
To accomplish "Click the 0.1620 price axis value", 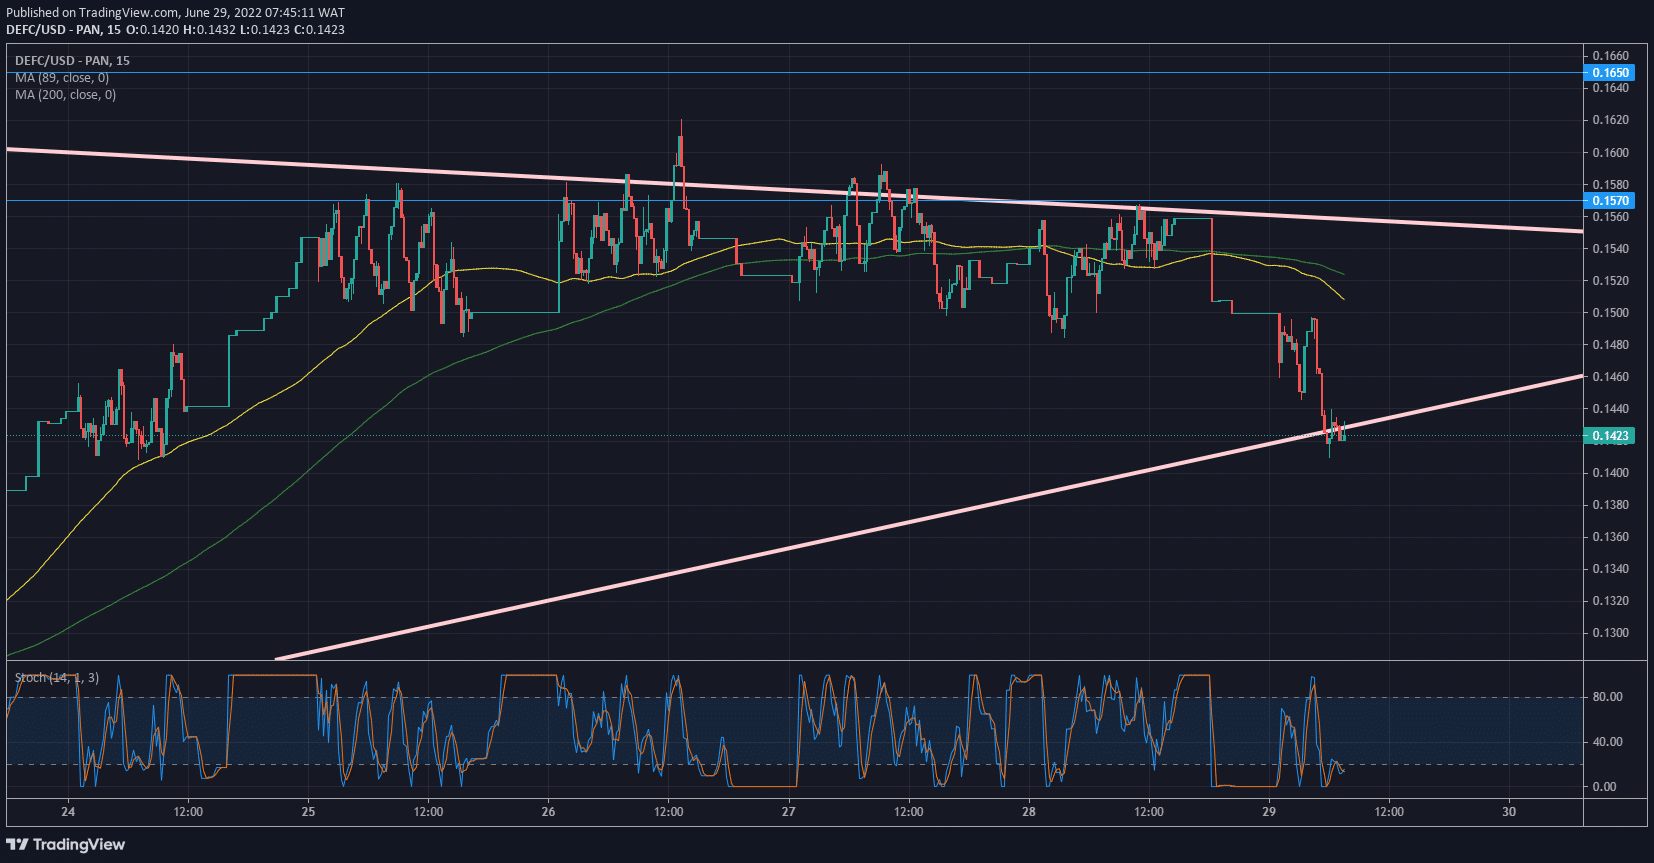I will [1610, 120].
